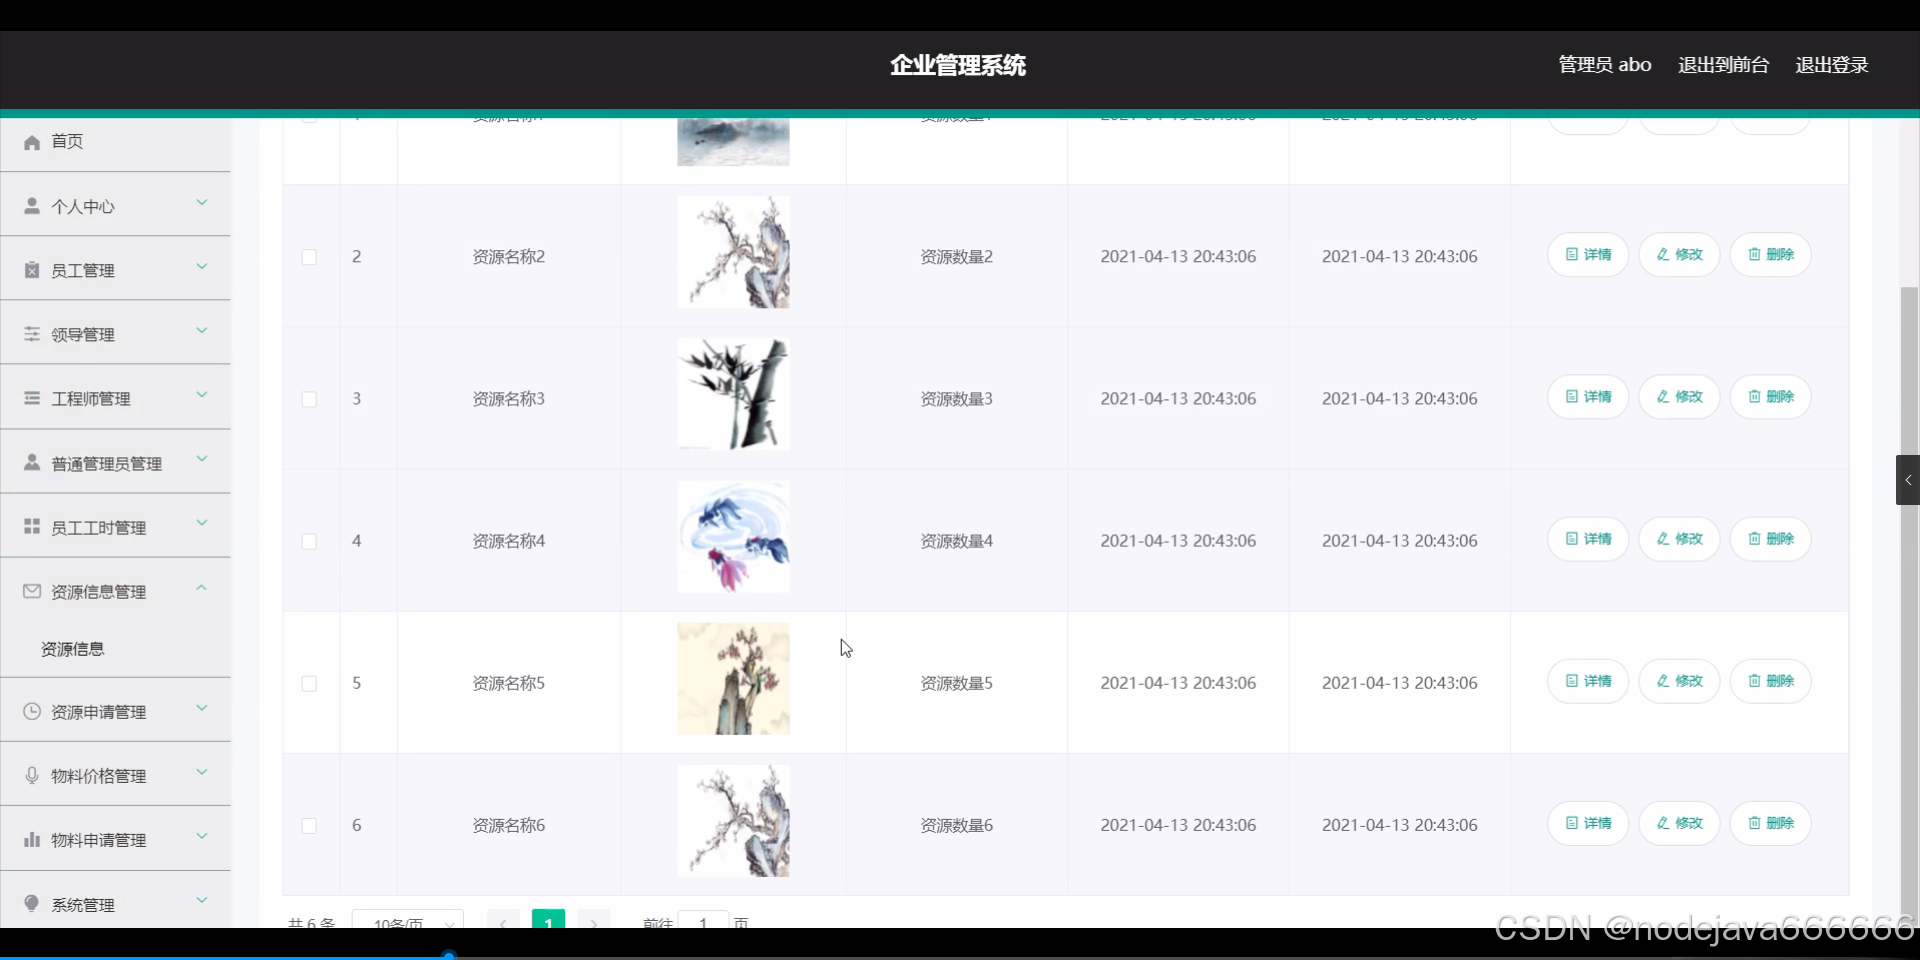Click the user icon beside 普通管理员管理
Screen dimensions: 1920x960
coord(32,463)
